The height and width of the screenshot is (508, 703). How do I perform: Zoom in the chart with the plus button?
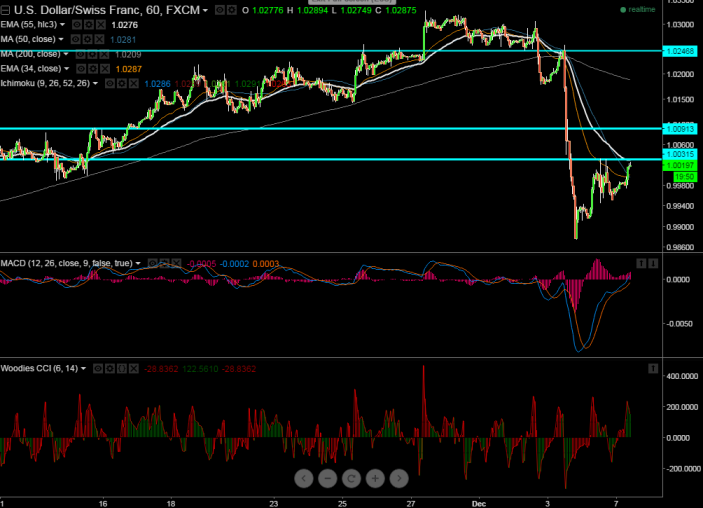click(x=375, y=478)
